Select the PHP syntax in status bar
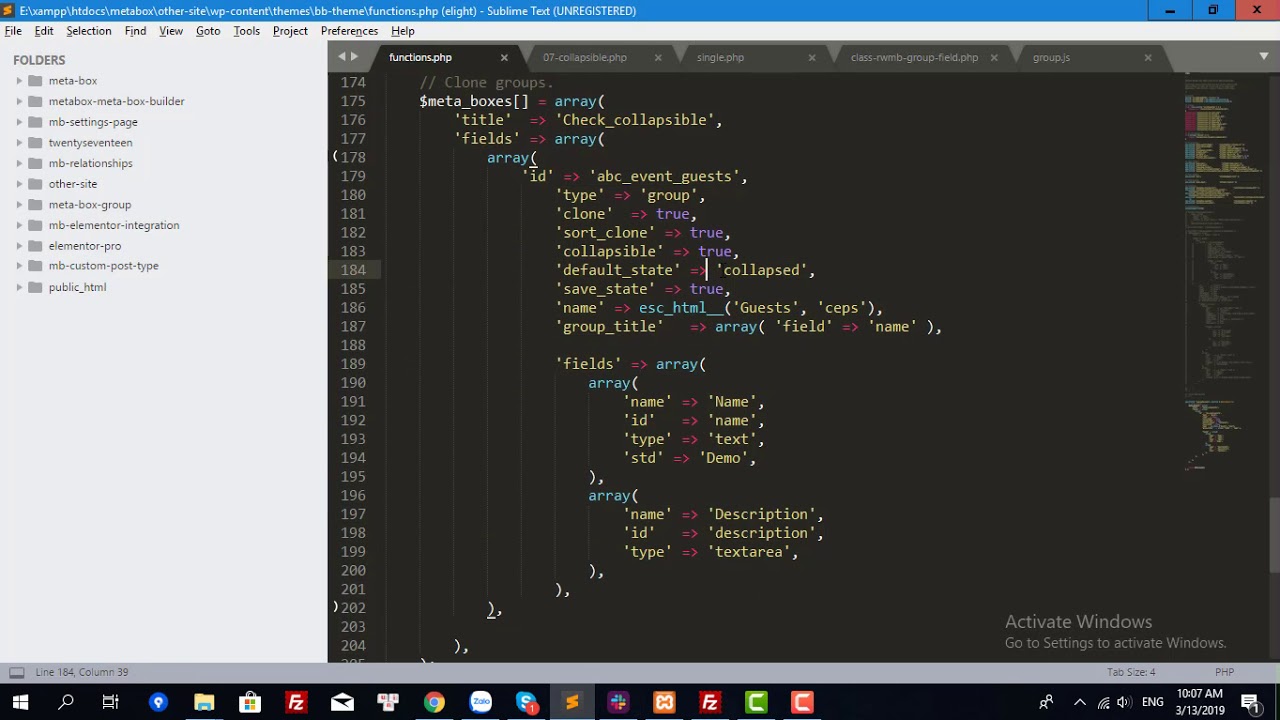 1224,672
